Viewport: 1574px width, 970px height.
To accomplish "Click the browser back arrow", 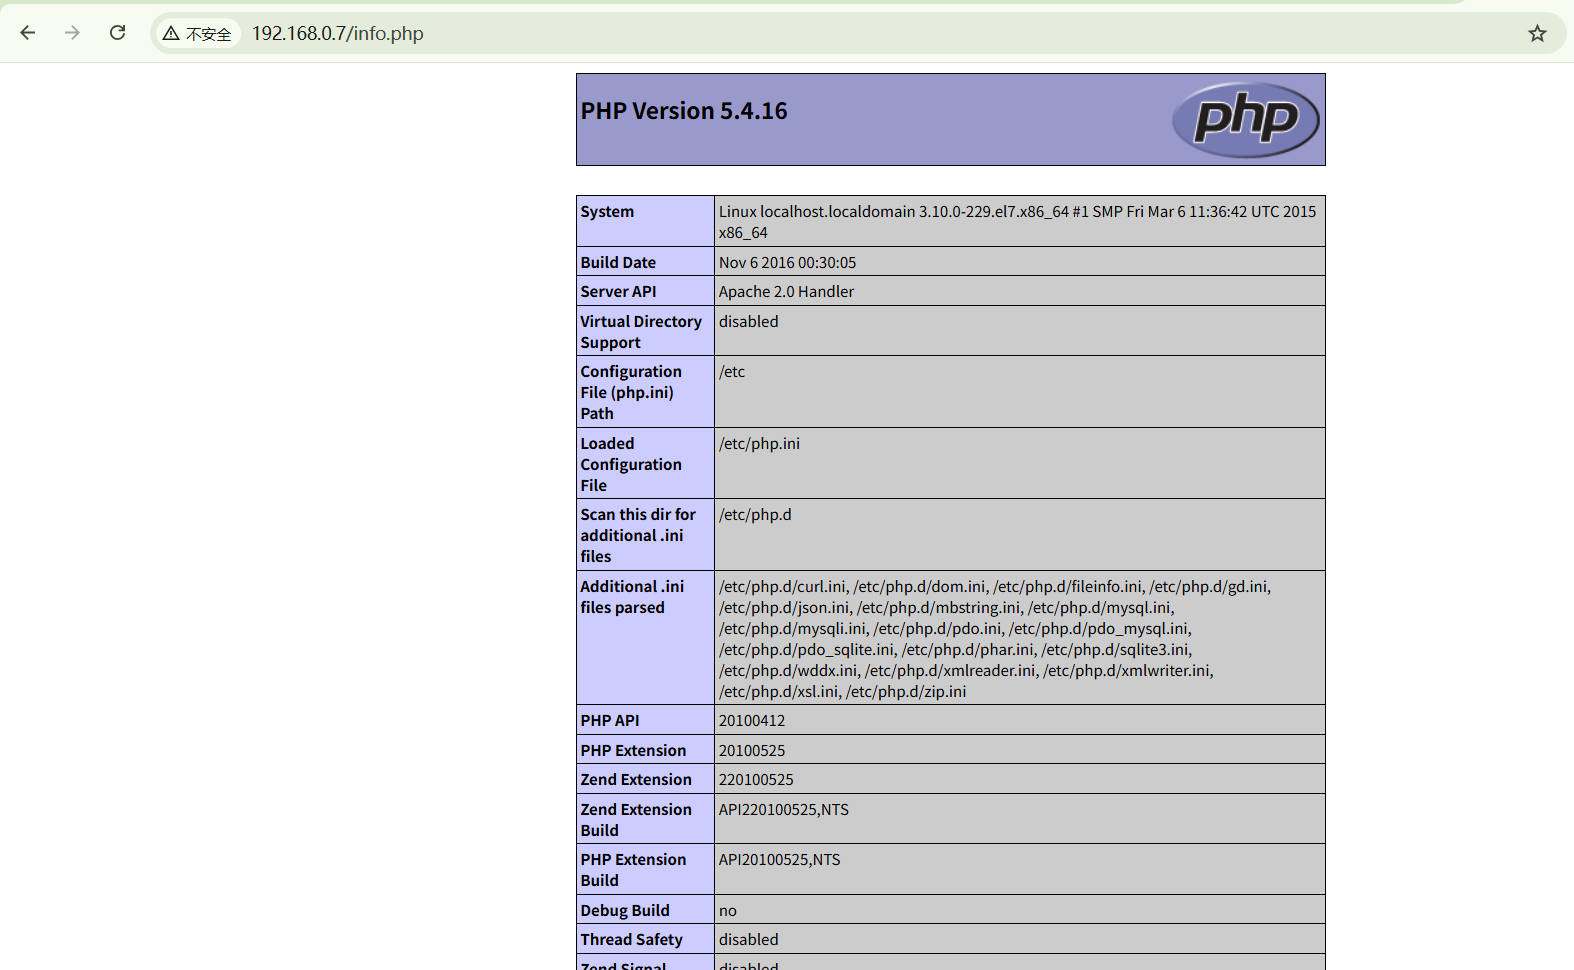I will pos(28,33).
